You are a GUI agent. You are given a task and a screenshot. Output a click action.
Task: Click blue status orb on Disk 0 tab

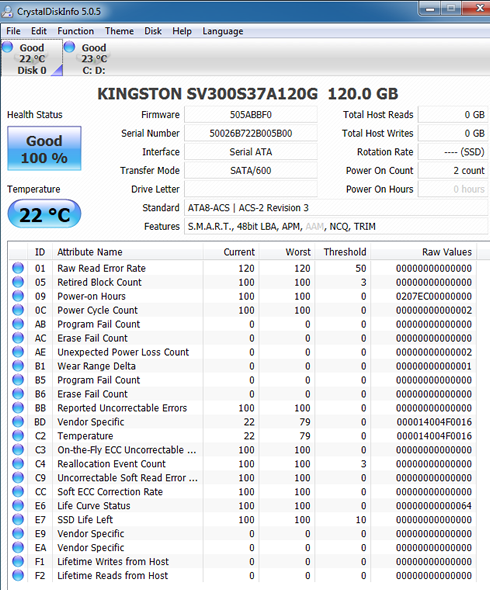[x=7, y=47]
